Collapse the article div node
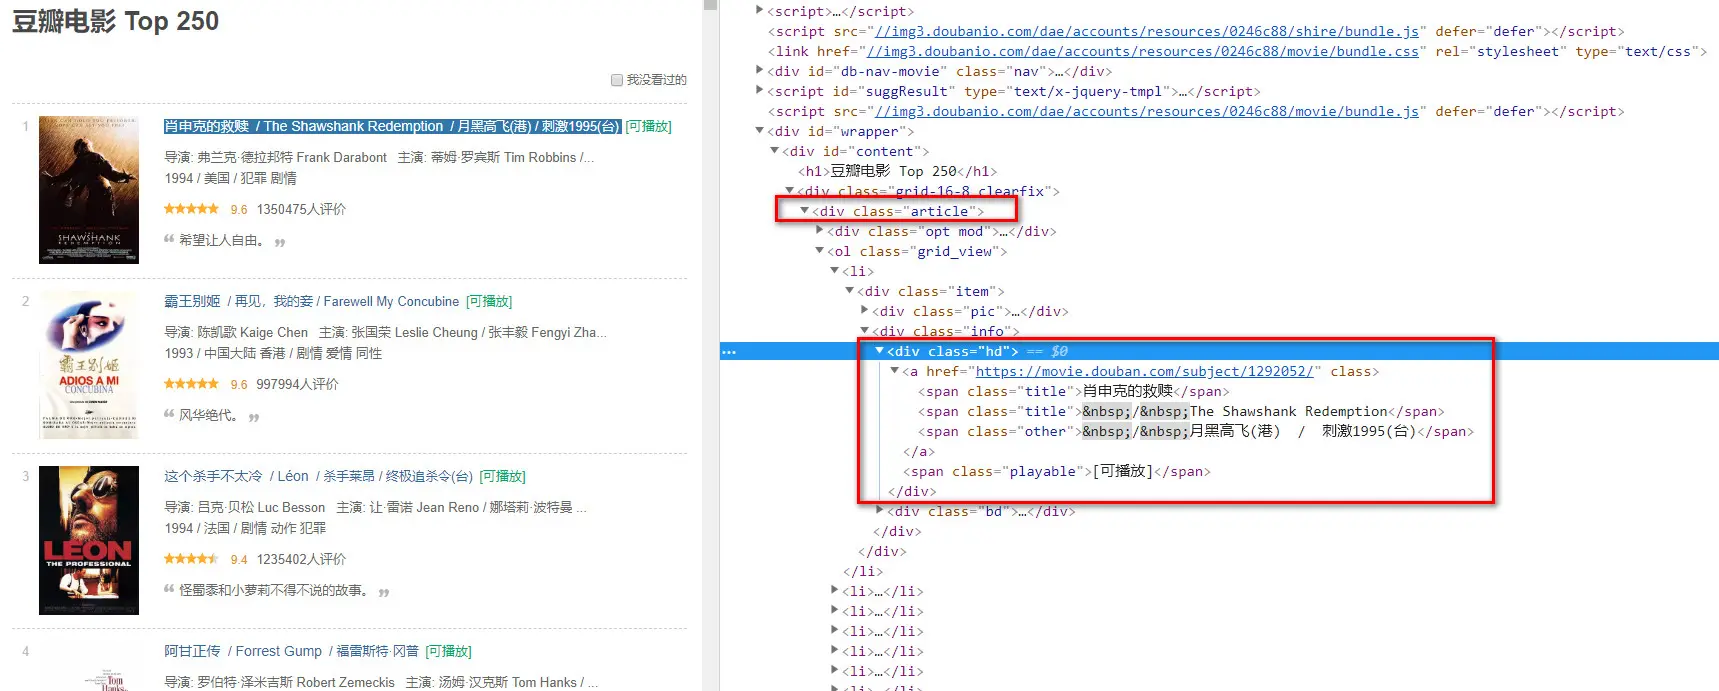 tap(804, 211)
